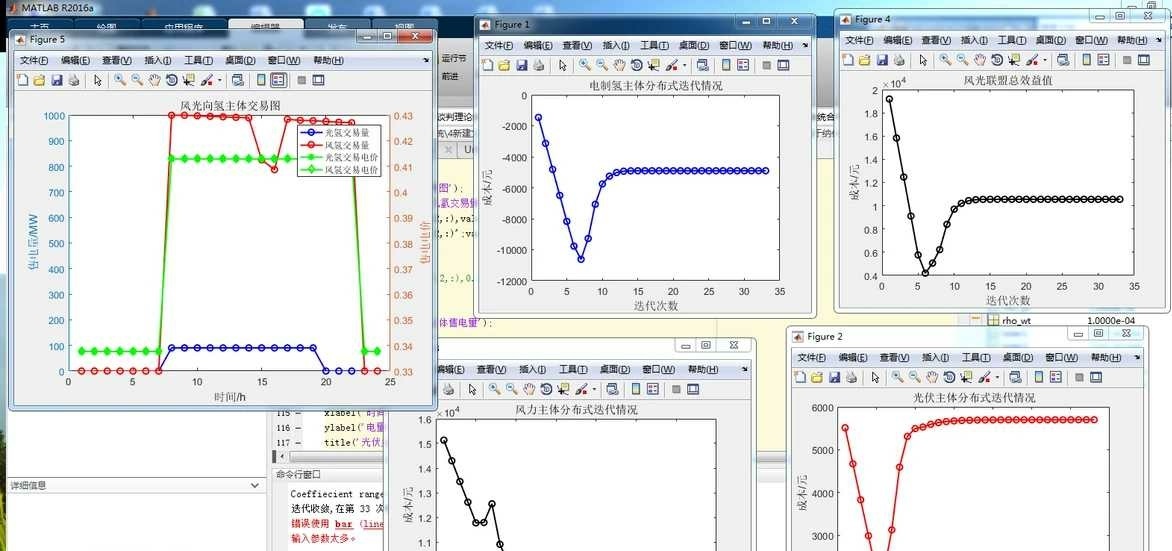Open brush color dropdown arrow in Figure 5
The height and width of the screenshot is (551, 1172).
pyautogui.click(x=220, y=80)
